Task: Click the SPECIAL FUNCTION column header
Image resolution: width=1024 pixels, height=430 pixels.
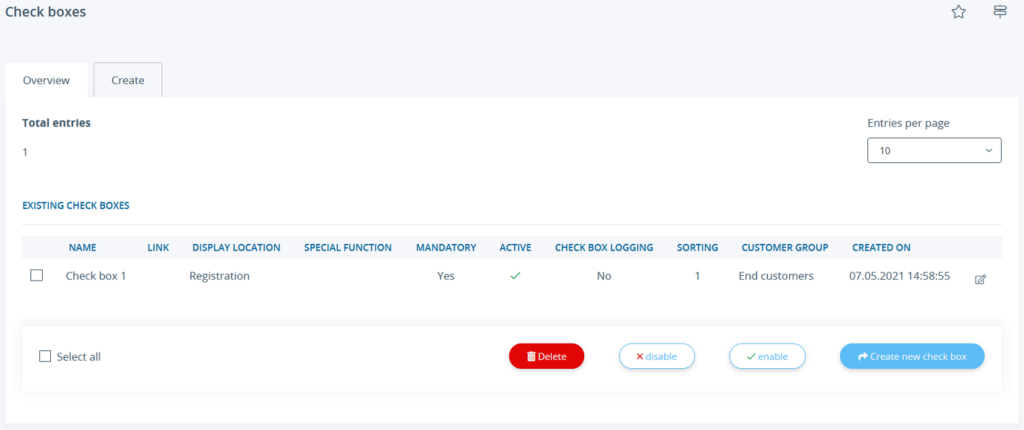Action: tap(348, 248)
